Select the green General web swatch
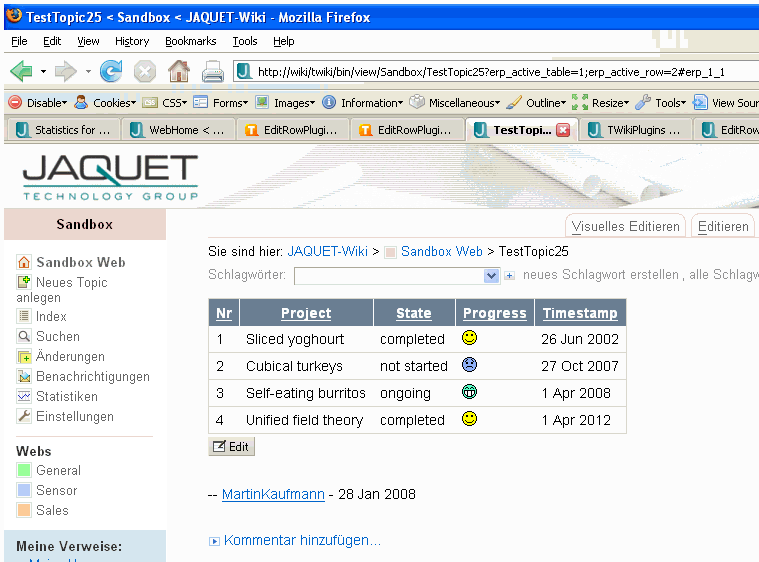Image resolution: width=759 pixels, height=562 pixels. coord(25,470)
